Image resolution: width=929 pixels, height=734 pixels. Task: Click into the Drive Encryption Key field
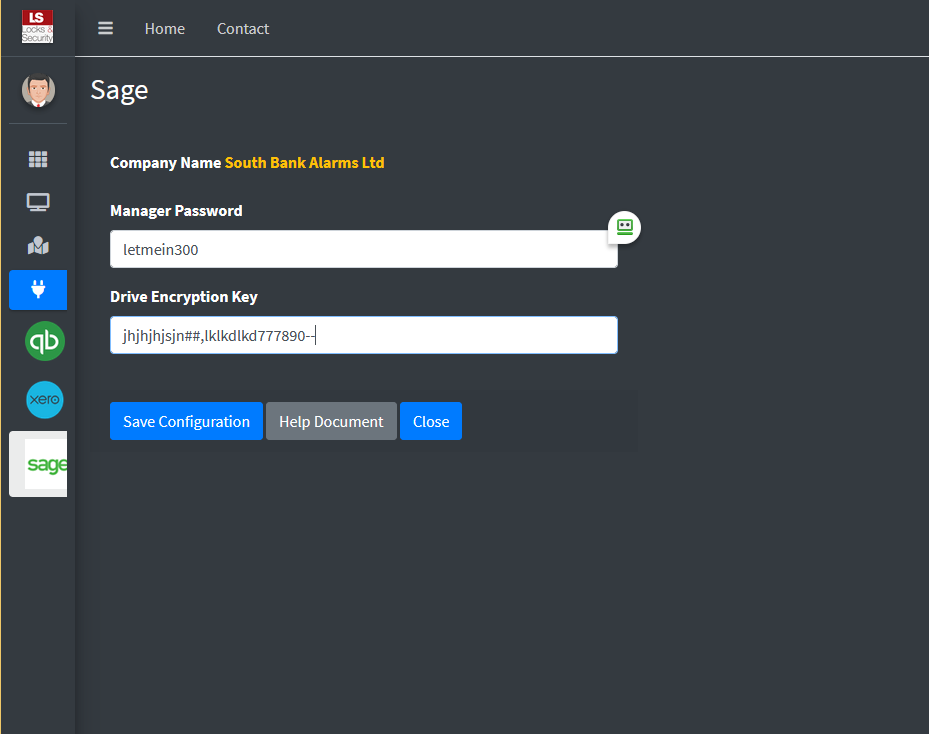pyautogui.click(x=364, y=335)
